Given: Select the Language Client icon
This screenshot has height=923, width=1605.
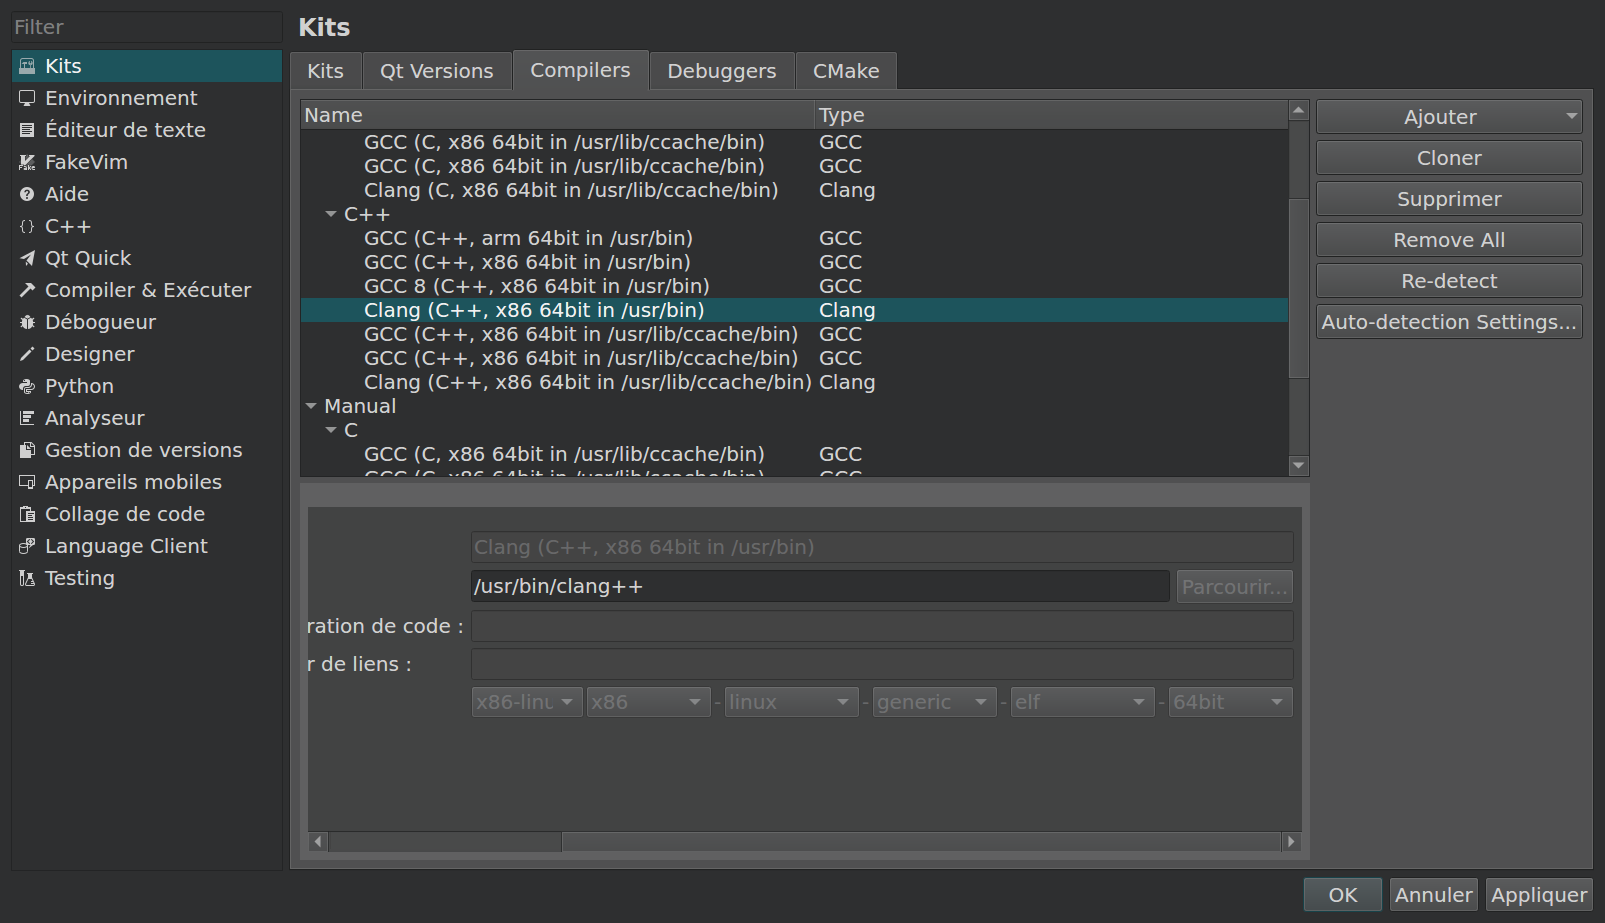Looking at the screenshot, I should tap(27, 546).
